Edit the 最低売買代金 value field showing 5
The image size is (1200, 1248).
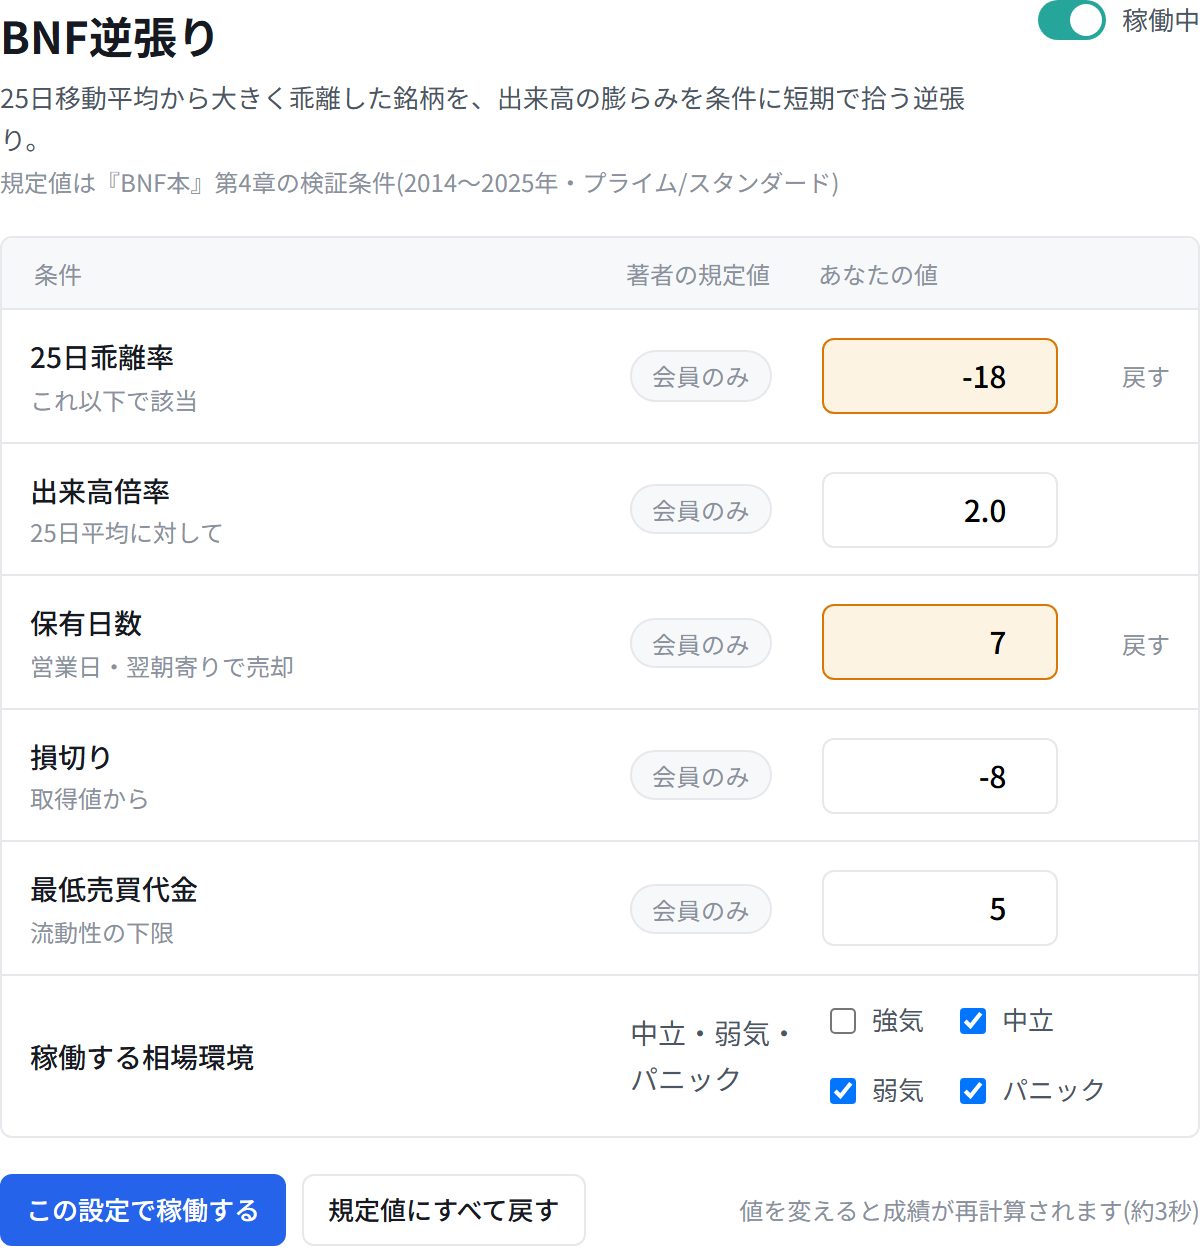point(940,908)
